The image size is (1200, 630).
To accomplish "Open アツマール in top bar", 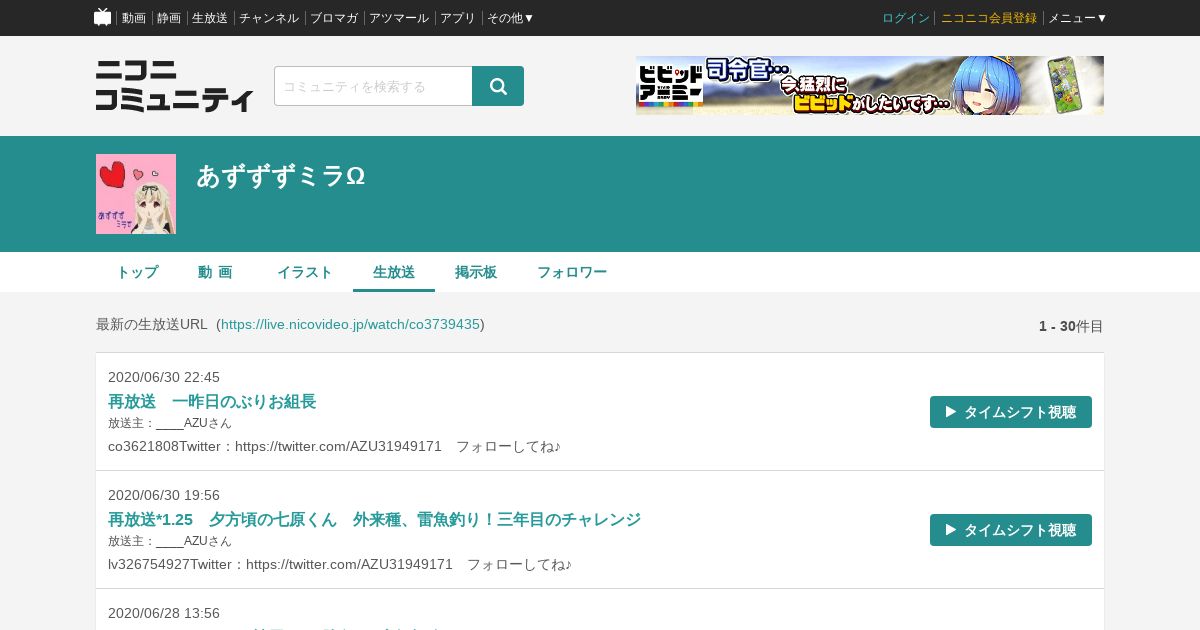I will coord(399,18).
